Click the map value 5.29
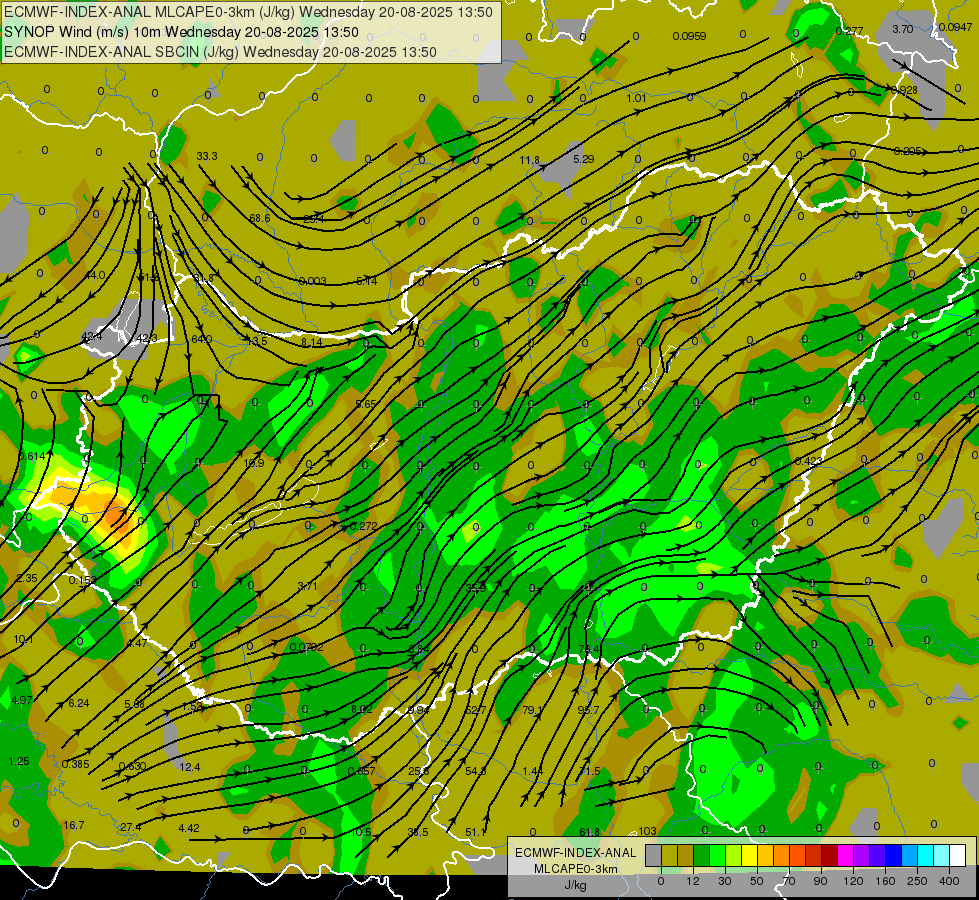The width and height of the screenshot is (979, 900). 584,159
